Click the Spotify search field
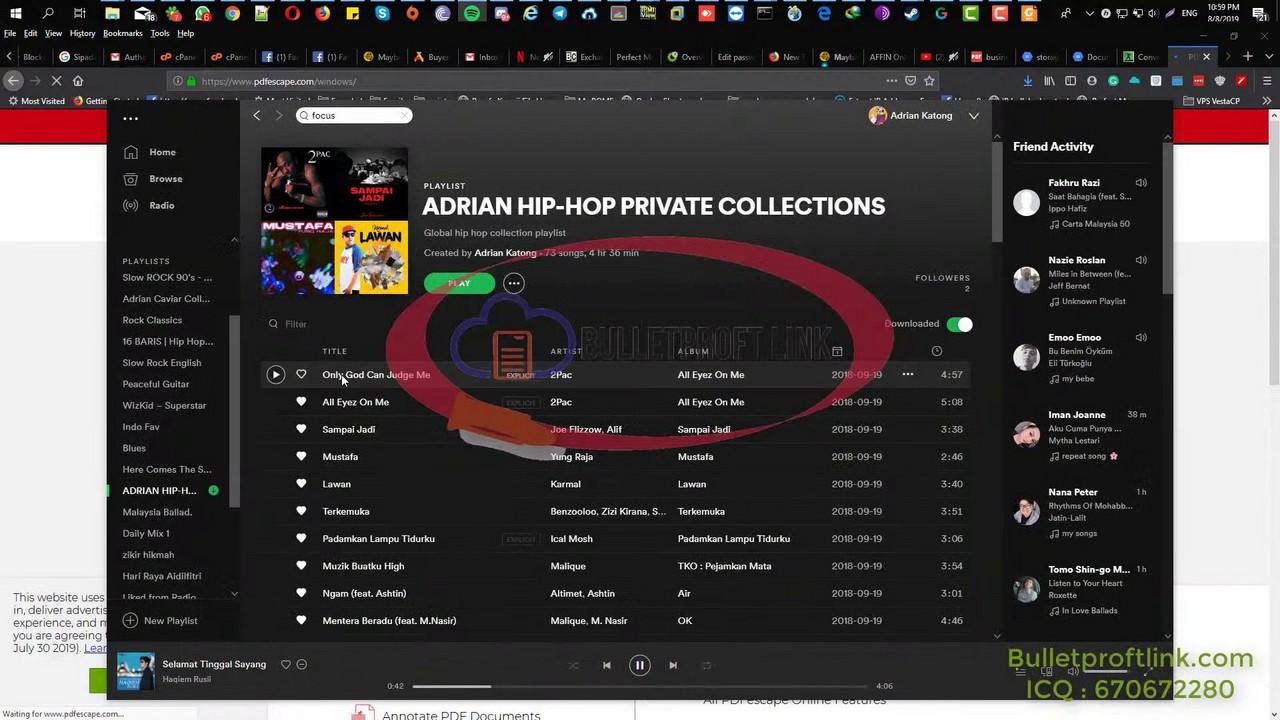This screenshot has width=1280, height=720. pos(354,115)
